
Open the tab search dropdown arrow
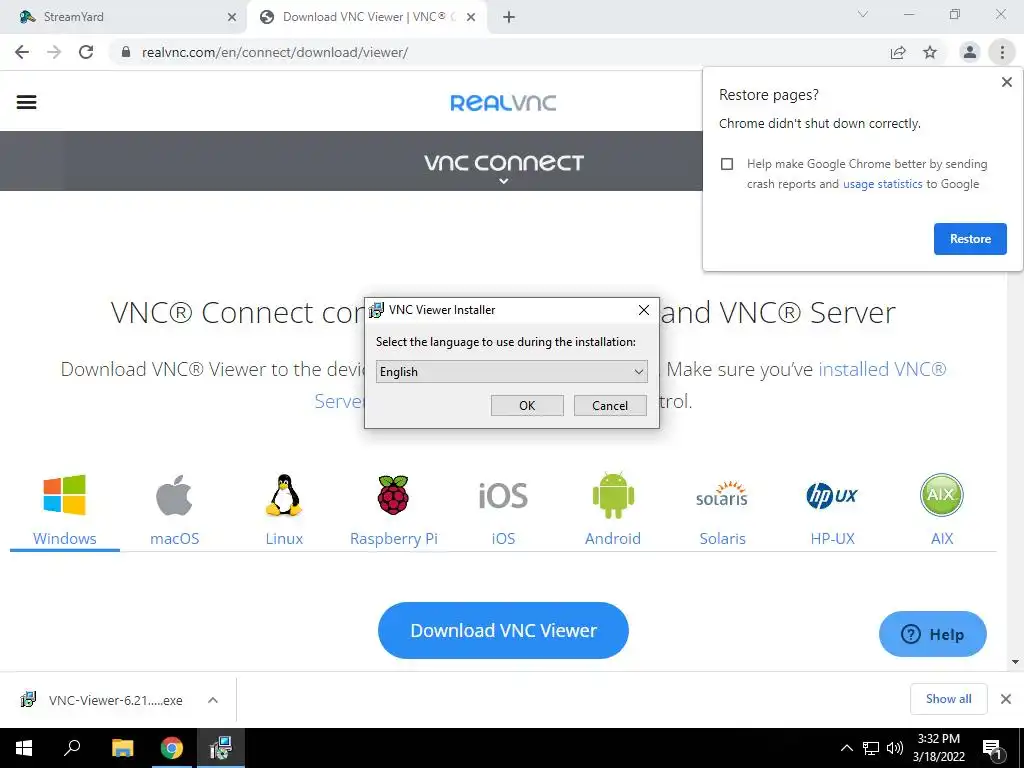point(863,14)
